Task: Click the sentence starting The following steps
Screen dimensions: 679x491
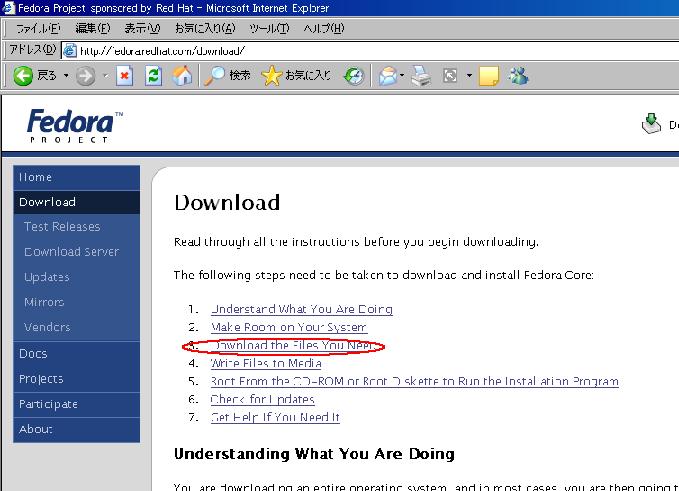Action: pyautogui.click(x=384, y=275)
